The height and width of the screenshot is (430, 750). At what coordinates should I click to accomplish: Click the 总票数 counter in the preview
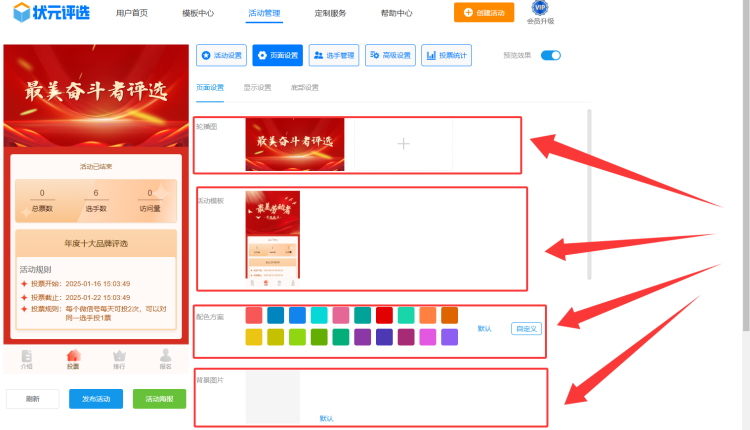tap(42, 200)
